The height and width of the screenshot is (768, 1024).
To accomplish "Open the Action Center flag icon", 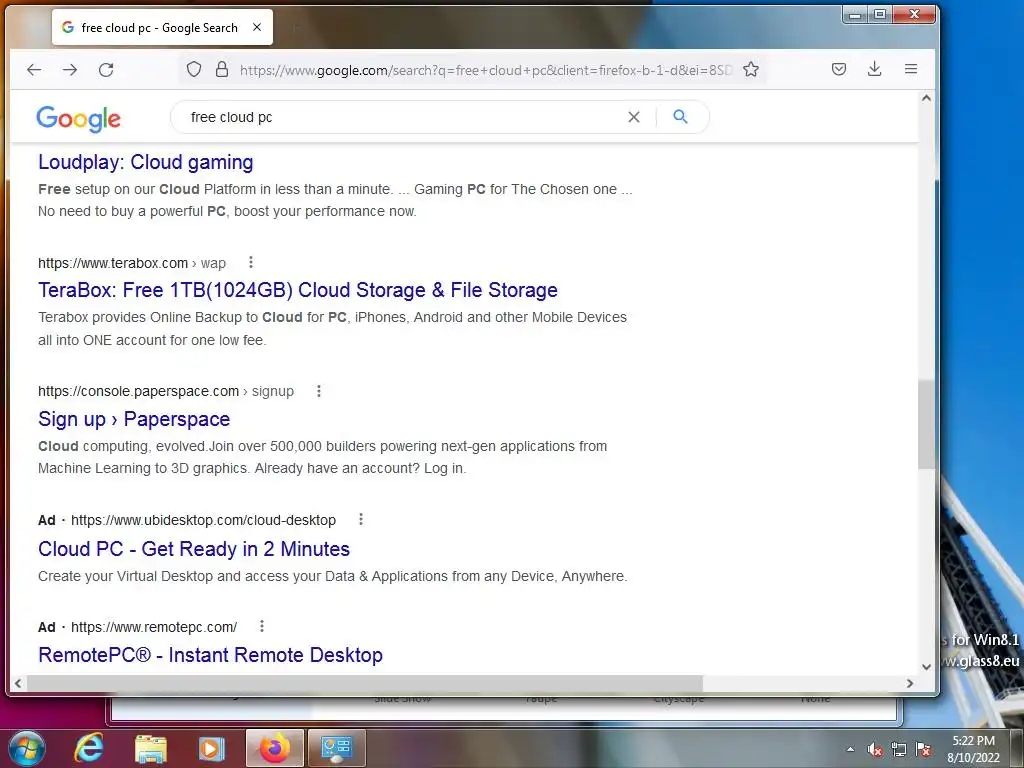I will [923, 750].
